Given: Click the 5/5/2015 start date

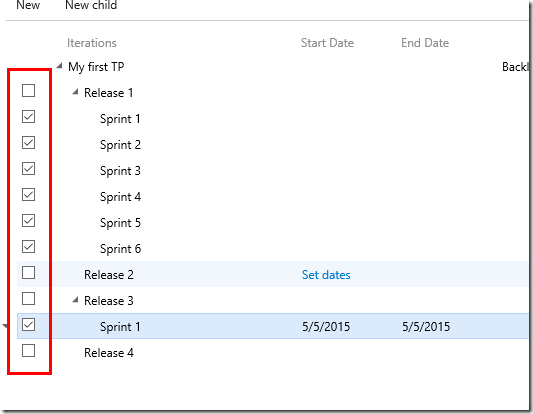Looking at the screenshot, I should pos(326,327).
